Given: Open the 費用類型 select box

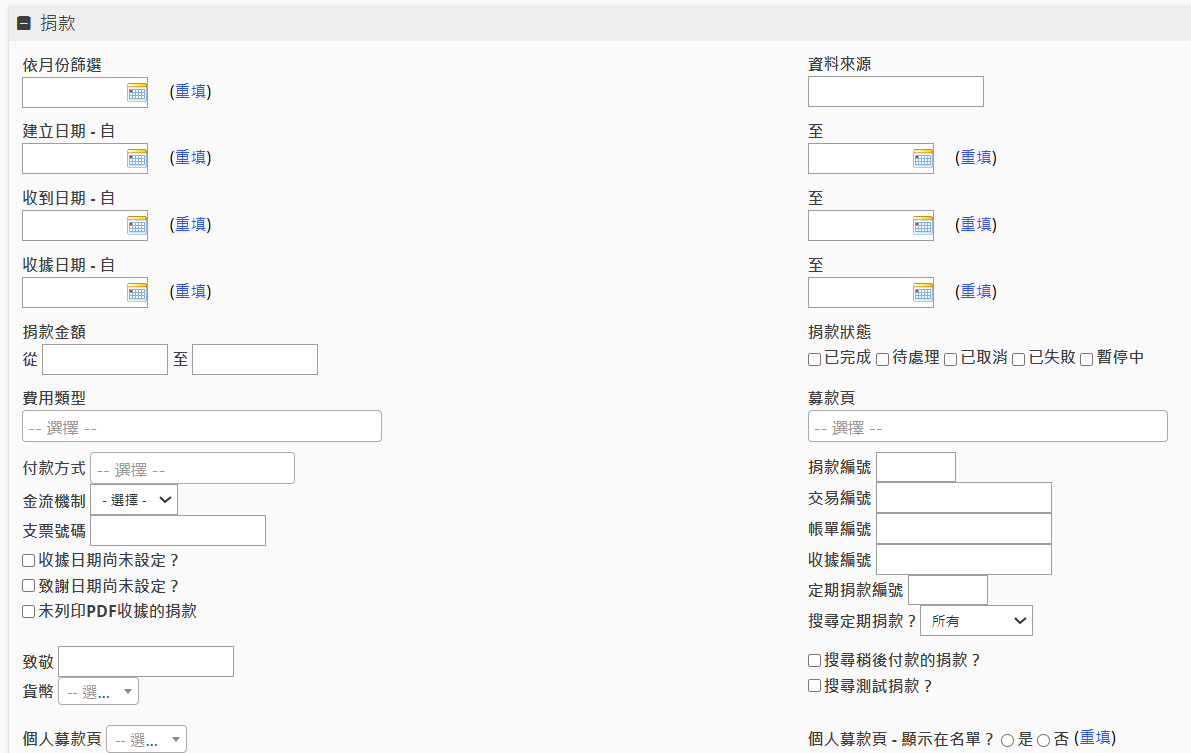Looking at the screenshot, I should tap(201, 427).
